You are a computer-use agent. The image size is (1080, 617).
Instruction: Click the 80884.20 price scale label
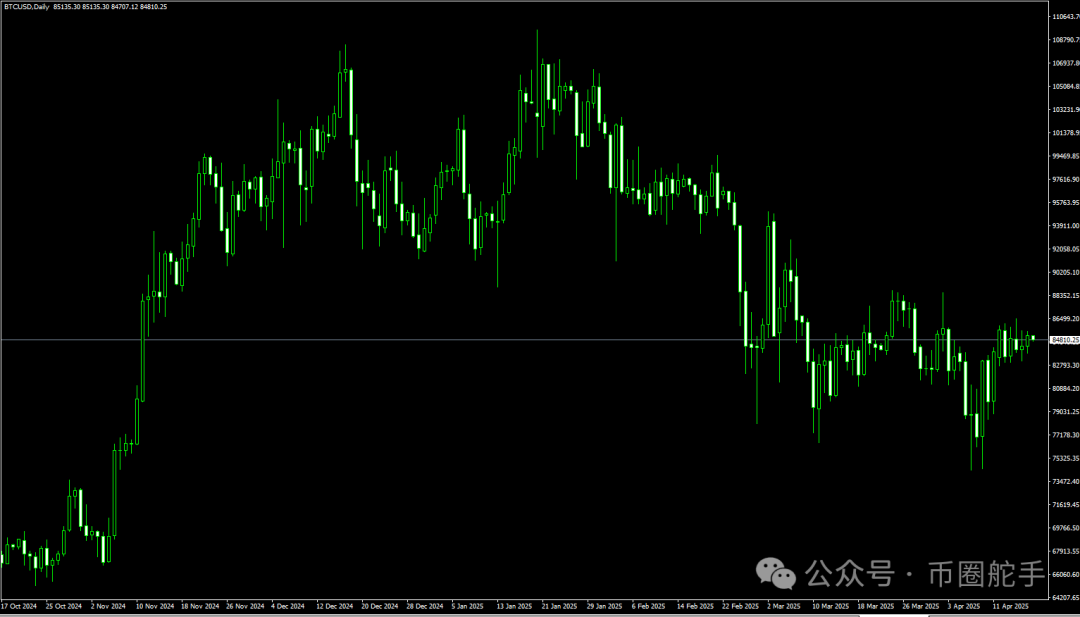coord(1065,389)
